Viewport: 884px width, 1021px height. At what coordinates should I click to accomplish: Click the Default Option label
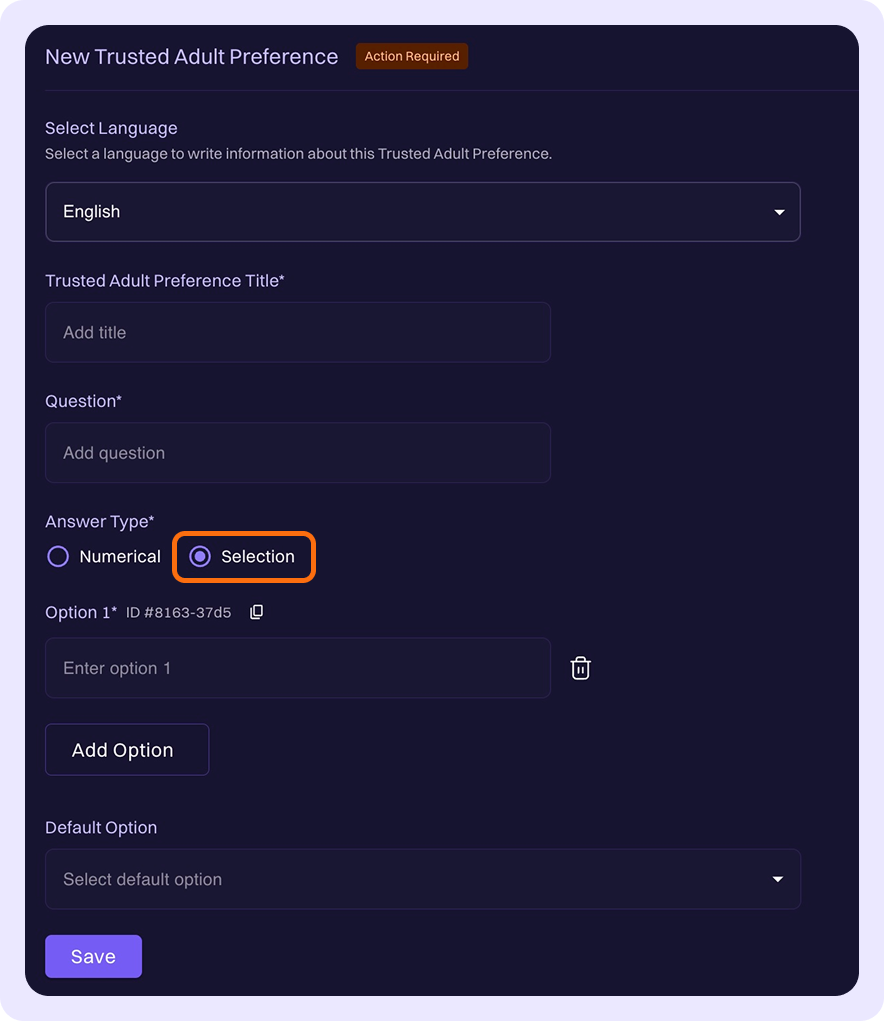point(101,828)
